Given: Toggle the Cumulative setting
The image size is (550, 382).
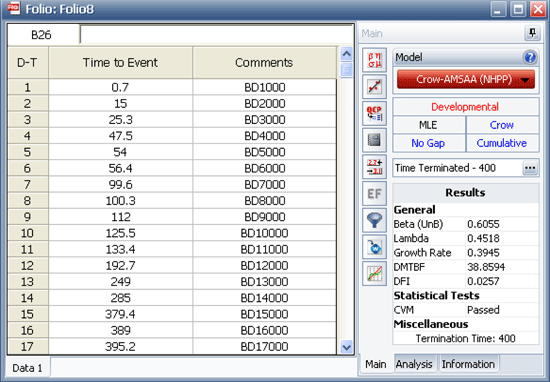Looking at the screenshot, I should pos(502,143).
